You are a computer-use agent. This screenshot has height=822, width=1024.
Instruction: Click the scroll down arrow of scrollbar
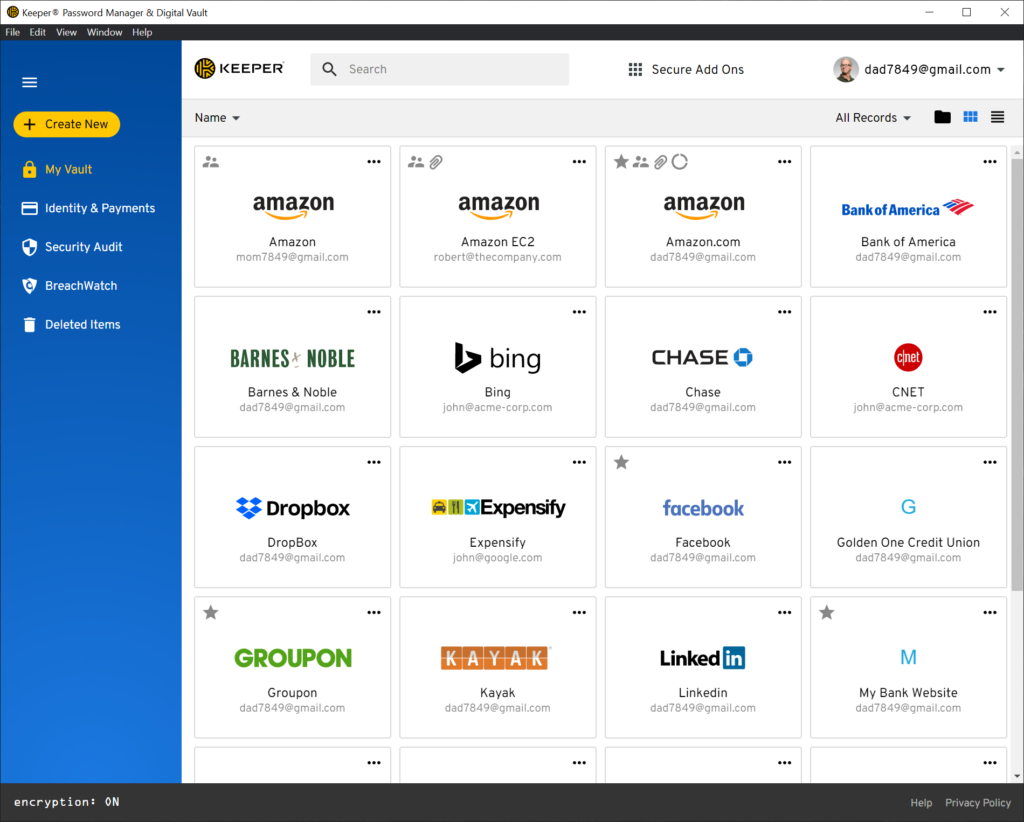1017,776
